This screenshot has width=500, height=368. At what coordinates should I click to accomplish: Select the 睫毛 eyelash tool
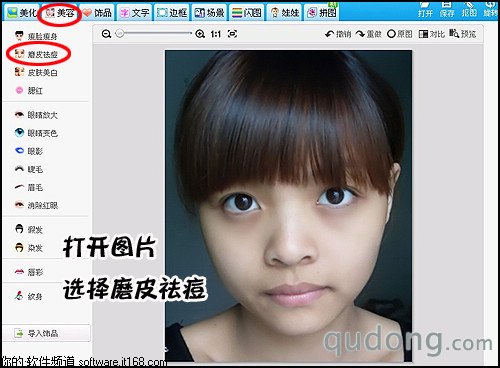[x=29, y=169]
